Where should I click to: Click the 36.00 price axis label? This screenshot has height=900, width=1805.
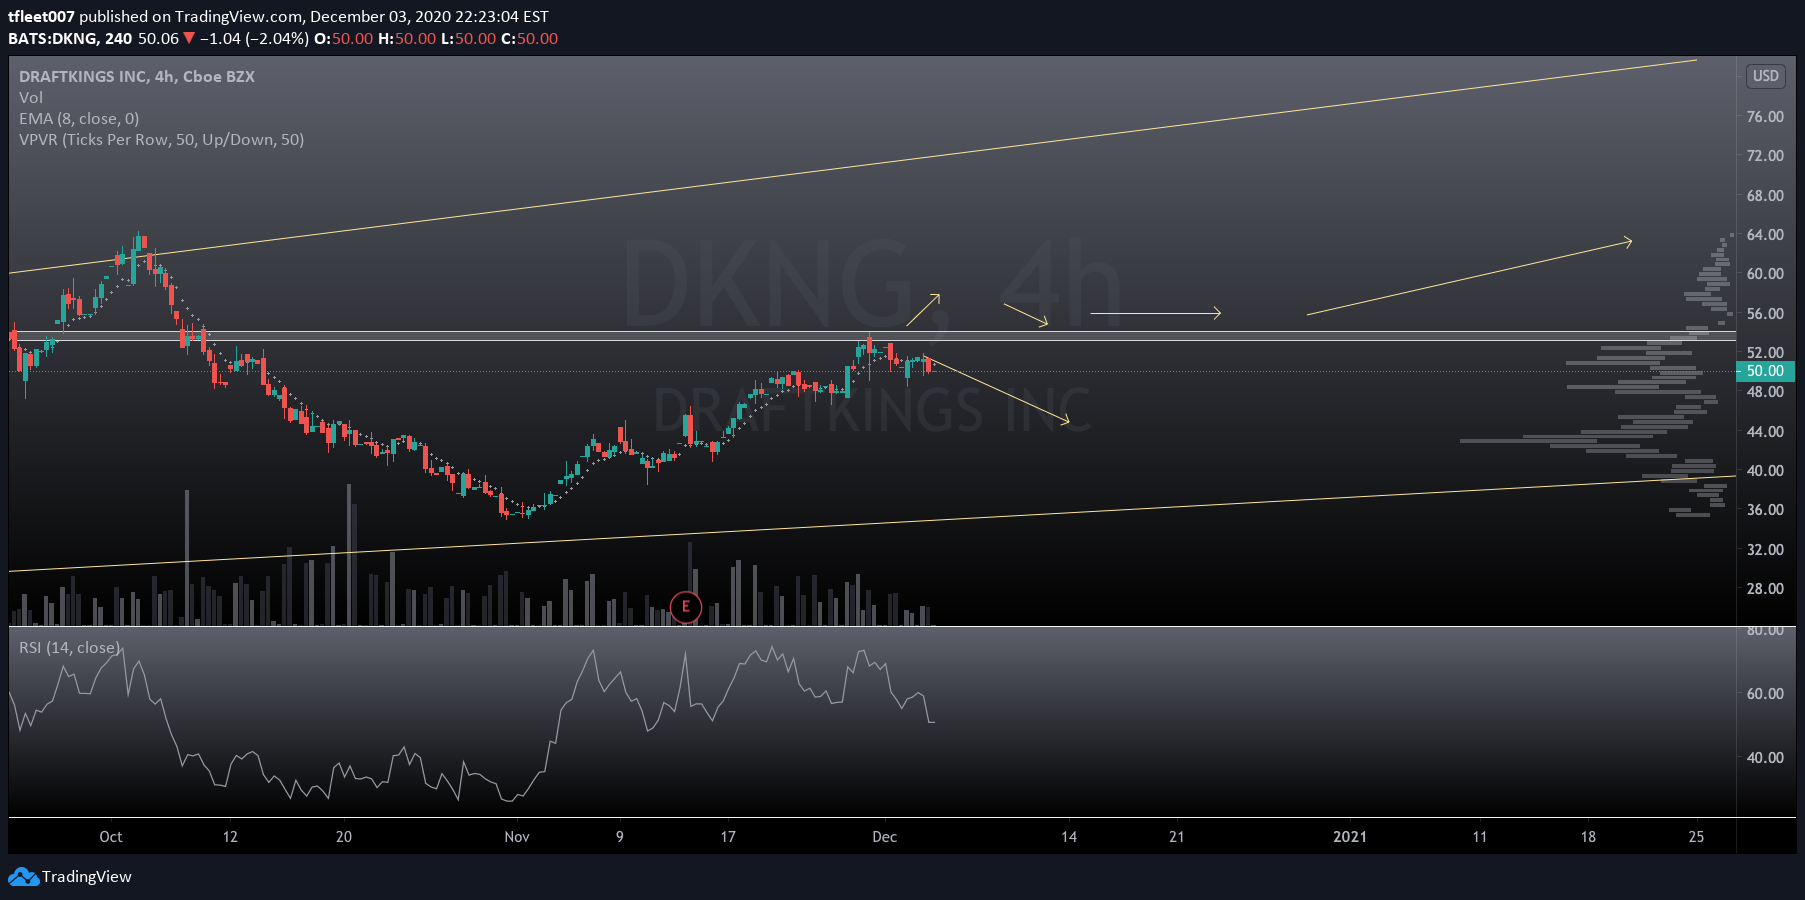point(1765,510)
